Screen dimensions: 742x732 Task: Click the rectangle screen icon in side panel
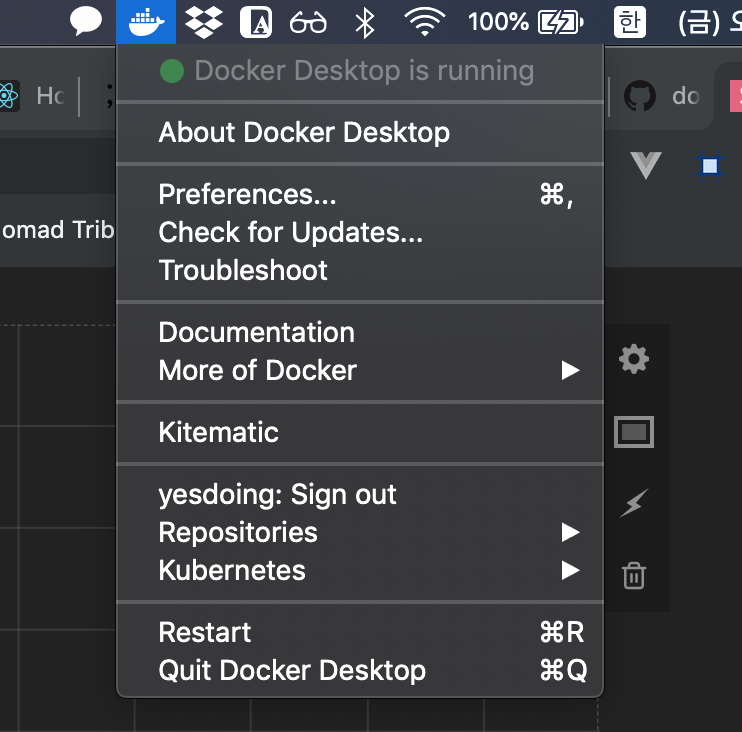pyautogui.click(x=634, y=432)
